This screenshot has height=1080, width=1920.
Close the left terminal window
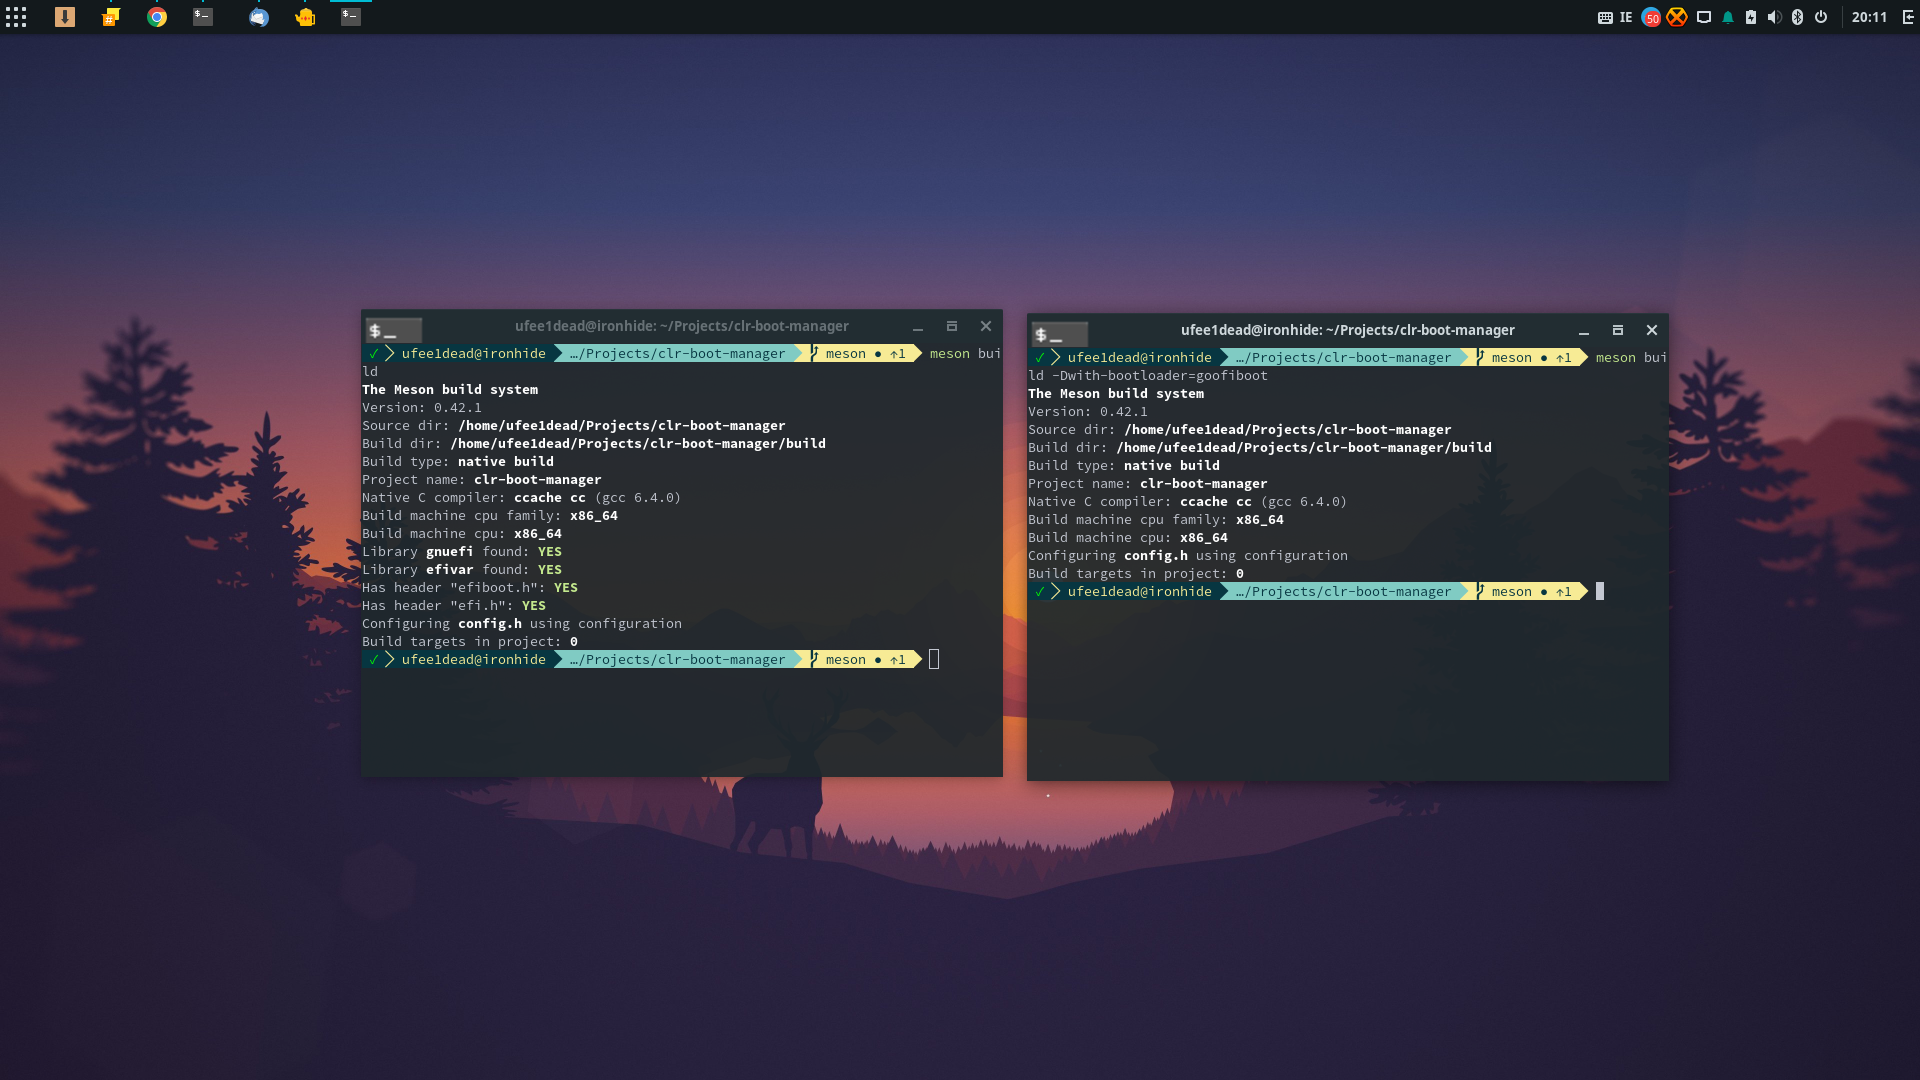click(x=986, y=327)
